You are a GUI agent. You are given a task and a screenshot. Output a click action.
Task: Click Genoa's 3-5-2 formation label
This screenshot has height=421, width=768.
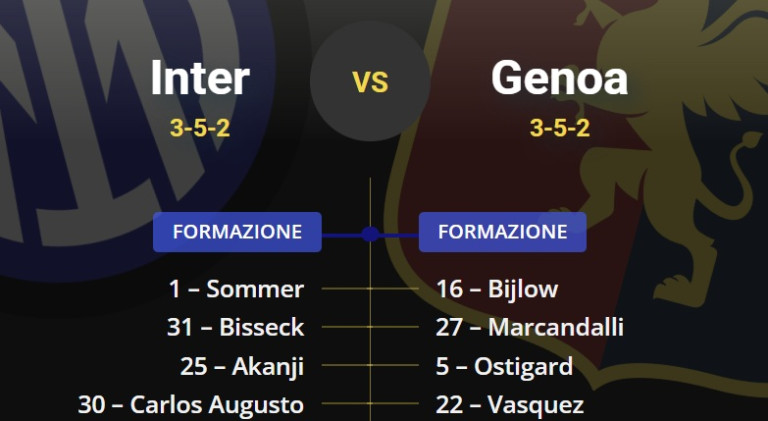(559, 126)
